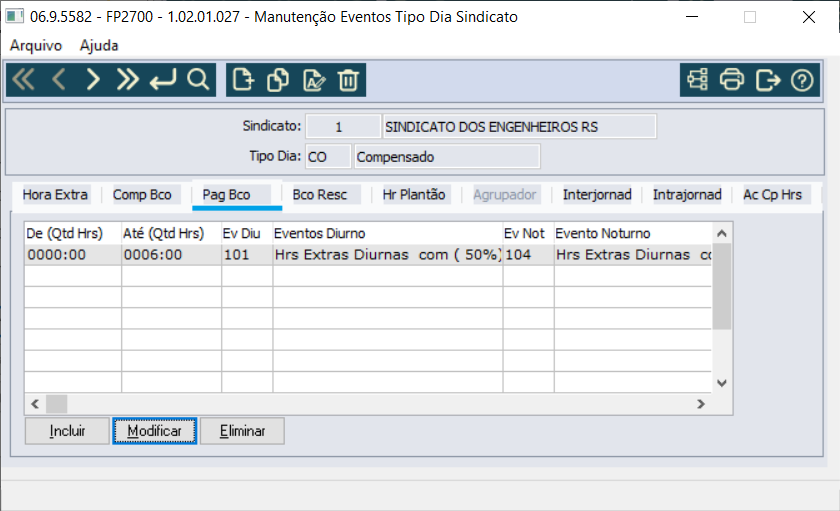Print using the printer icon
Viewport: 840px width, 511px height.
pyautogui.click(x=732, y=80)
